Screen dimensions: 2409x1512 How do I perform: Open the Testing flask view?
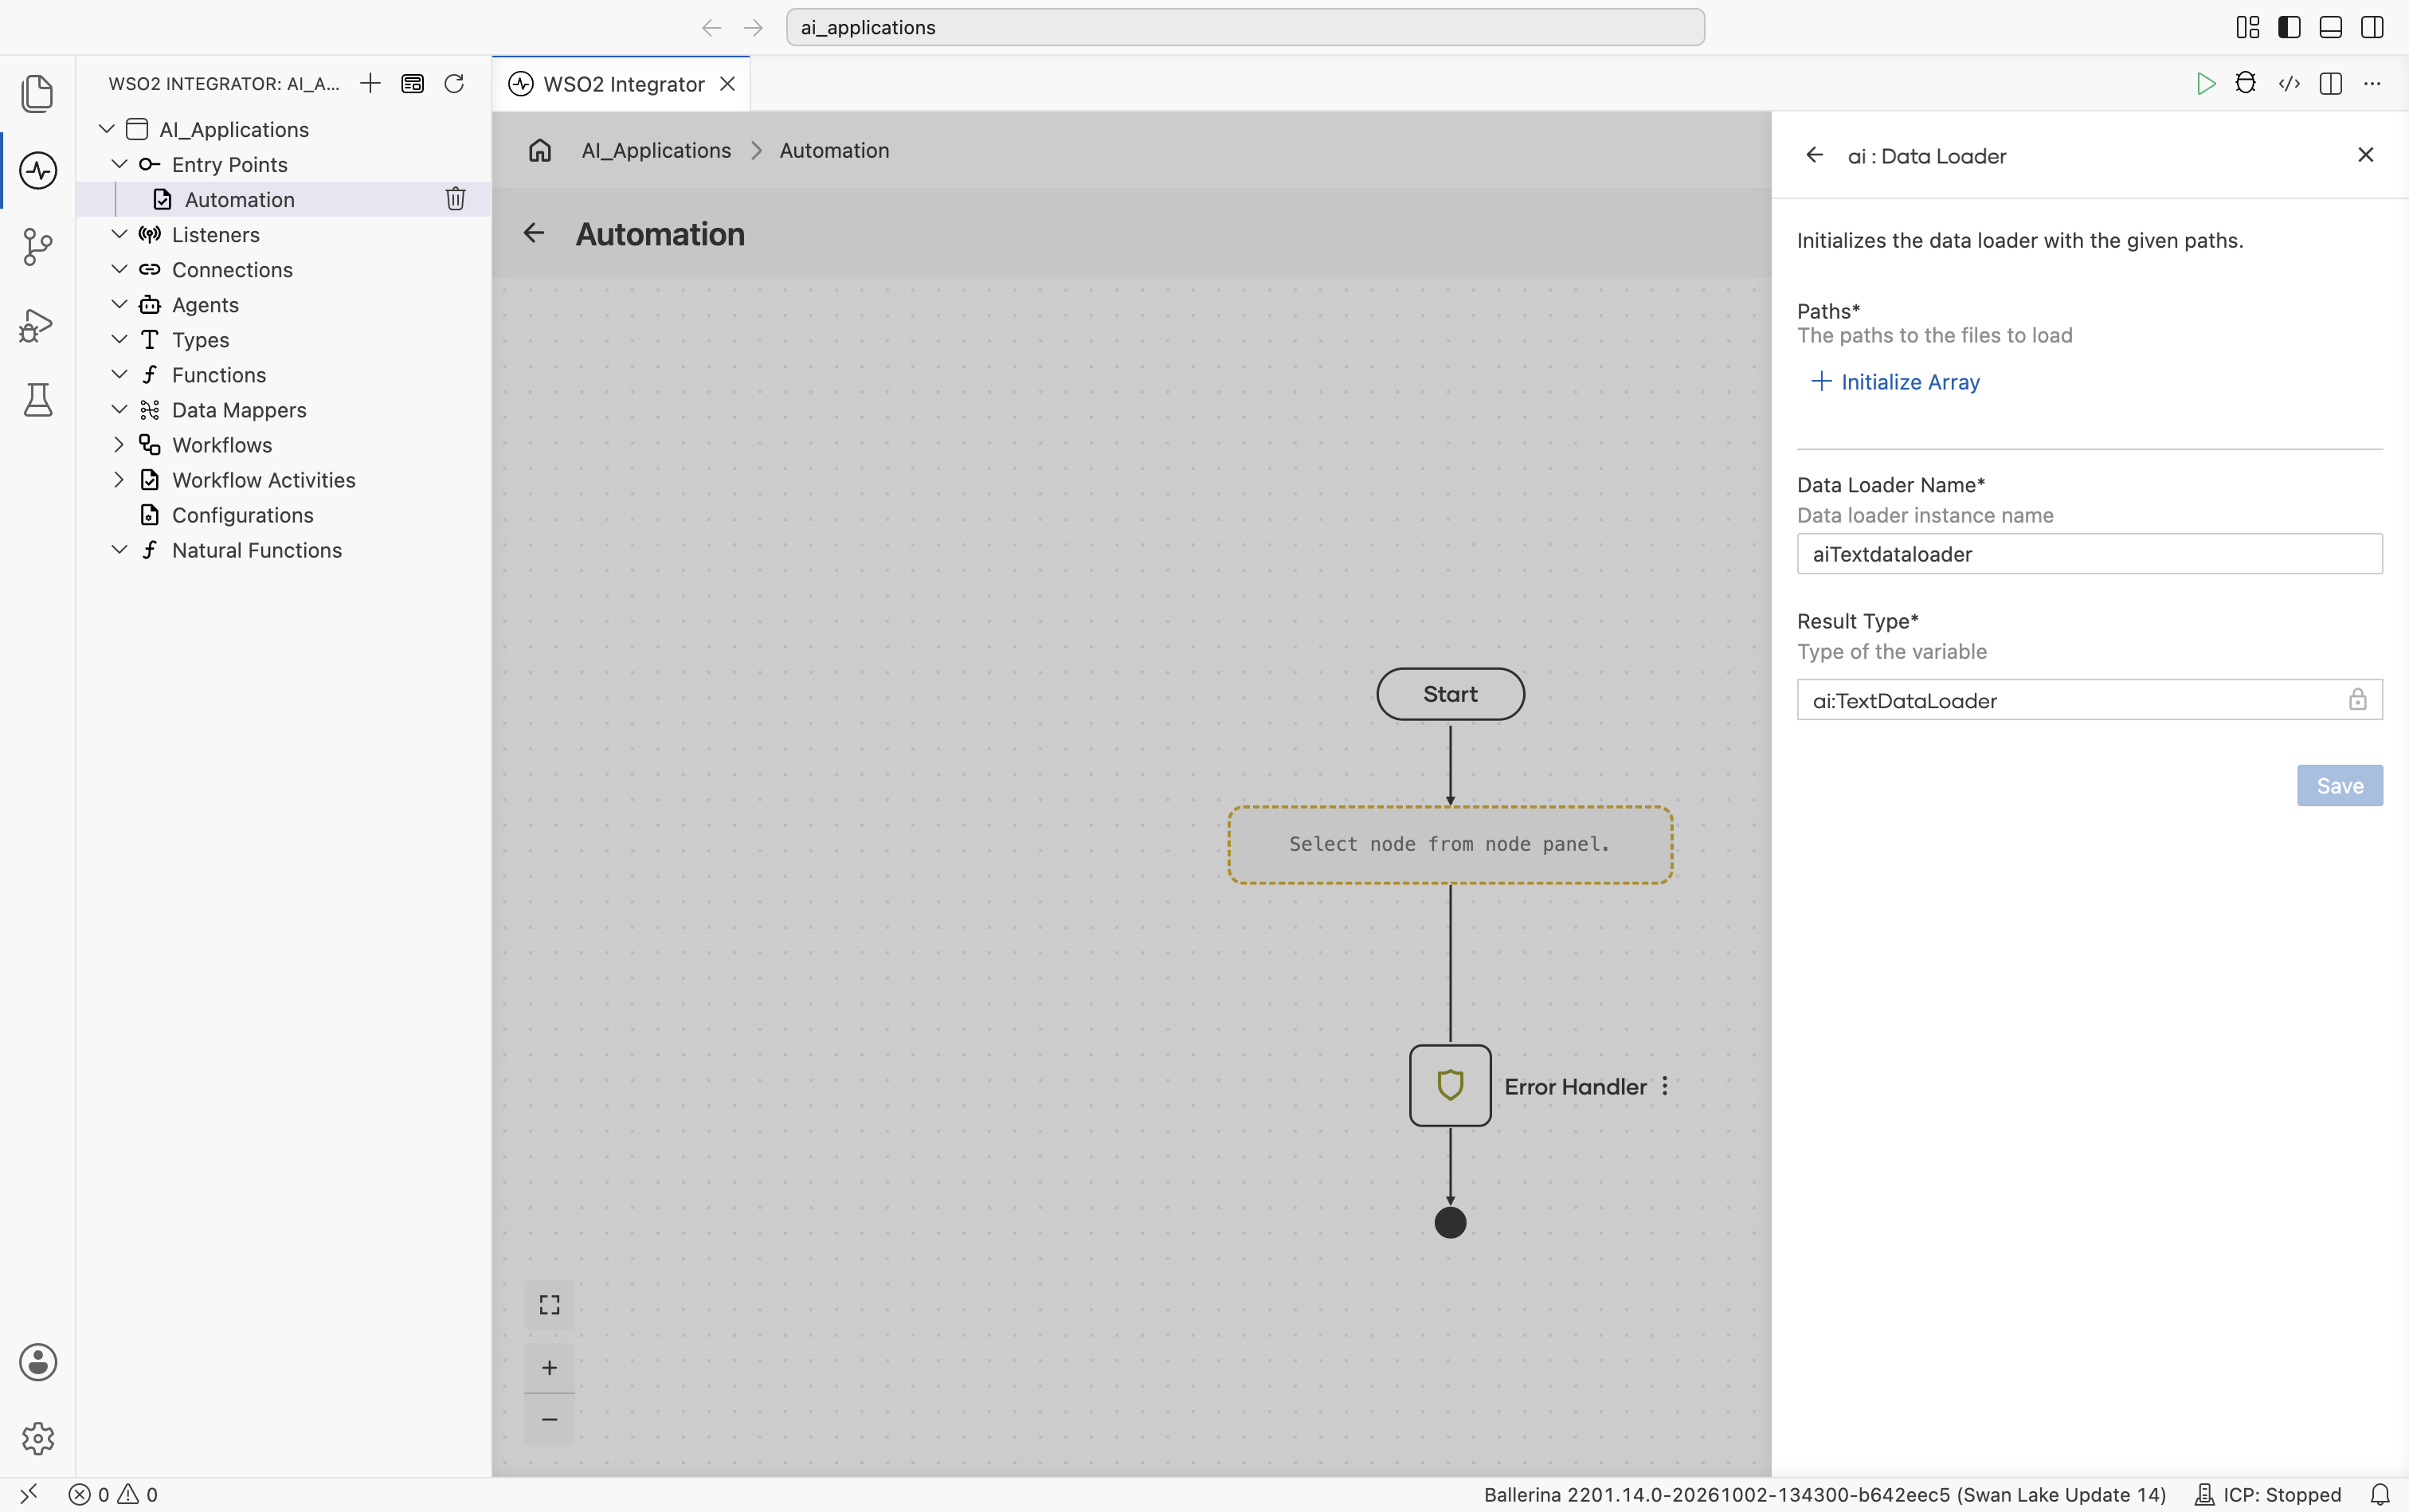(x=37, y=400)
